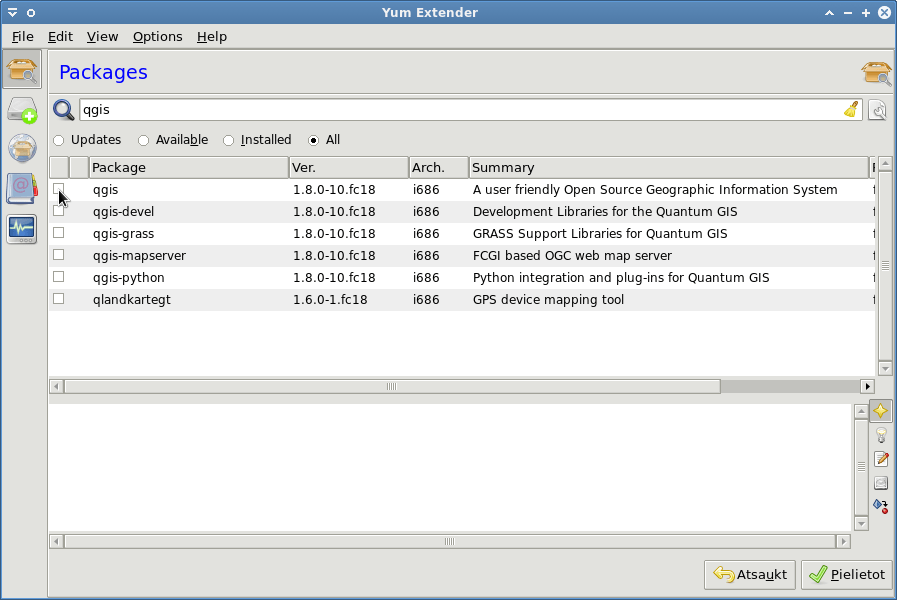Image resolution: width=897 pixels, height=600 pixels.
Task: Select the Installed filter radio button
Action: [x=228, y=140]
